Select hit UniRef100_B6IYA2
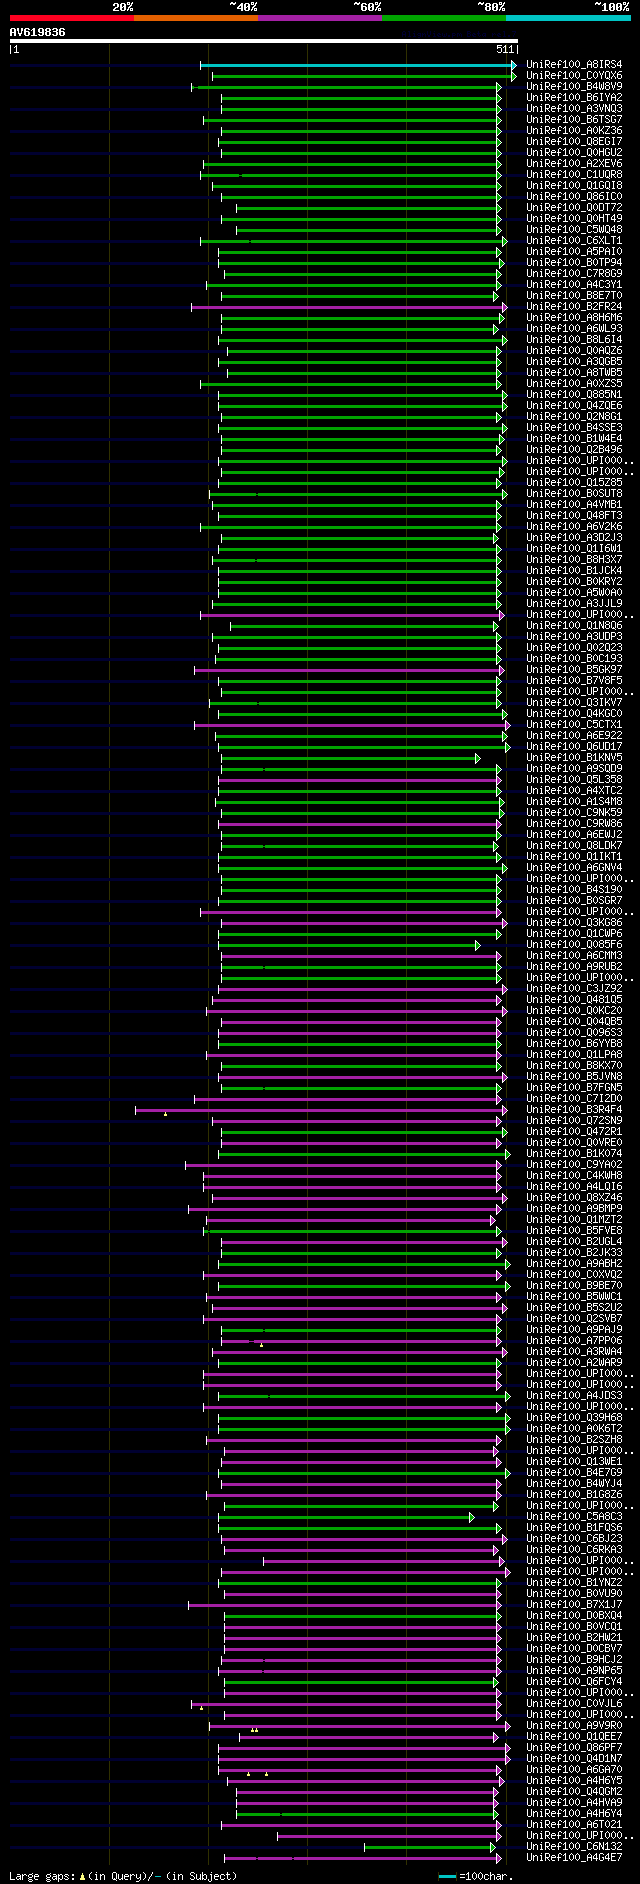The height and width of the screenshot is (1884, 640). pos(574,98)
